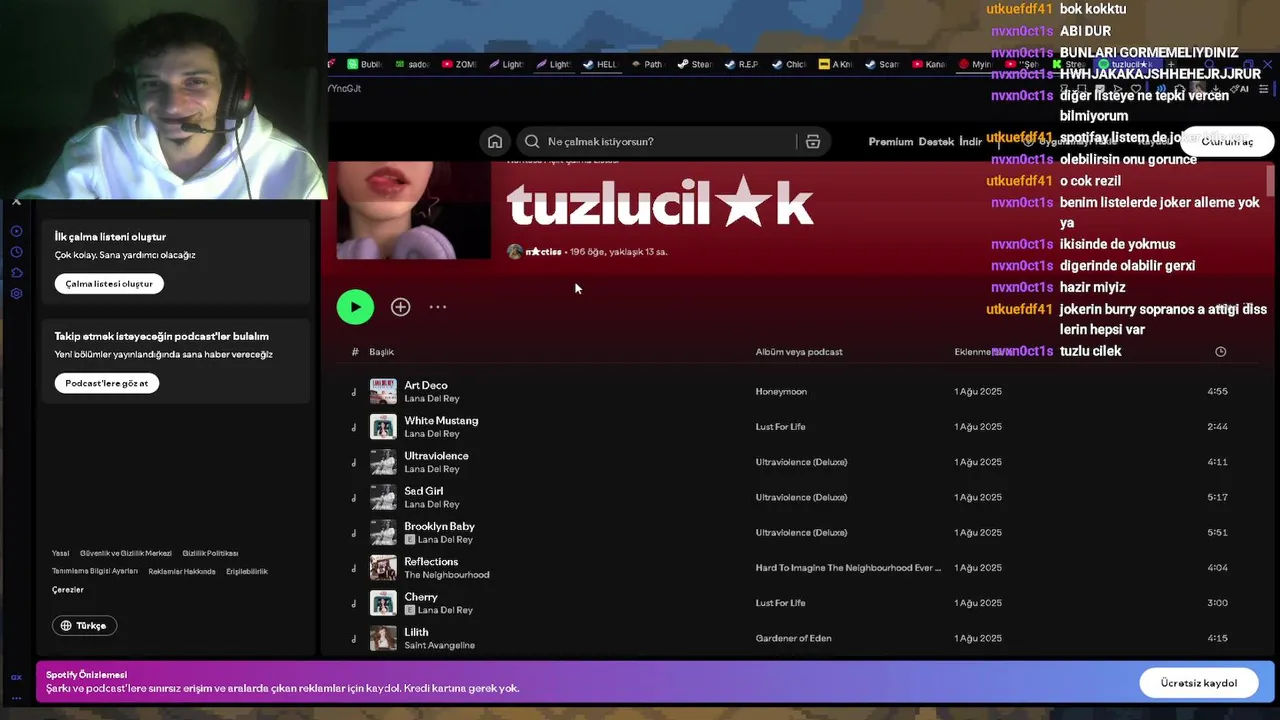
Task: Click the White Mustang album cover thumbnail
Action: [x=383, y=427]
